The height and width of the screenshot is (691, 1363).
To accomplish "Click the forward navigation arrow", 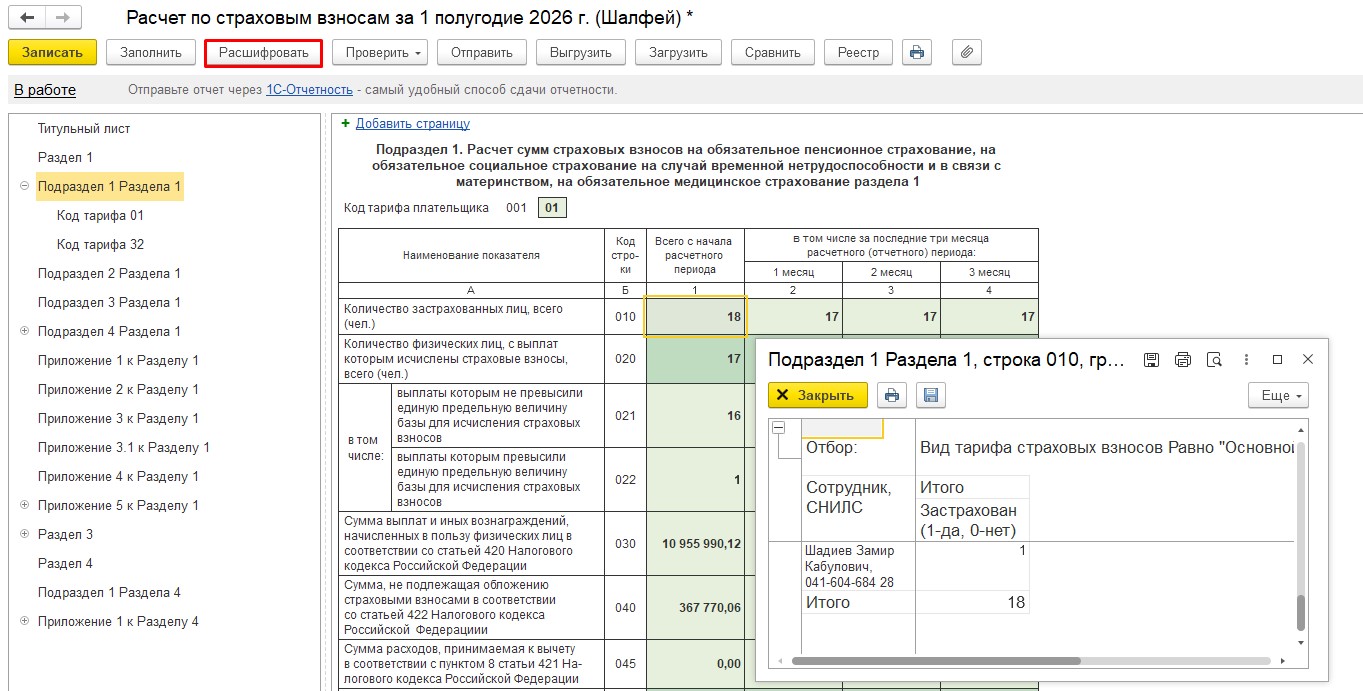I will tap(63, 18).
